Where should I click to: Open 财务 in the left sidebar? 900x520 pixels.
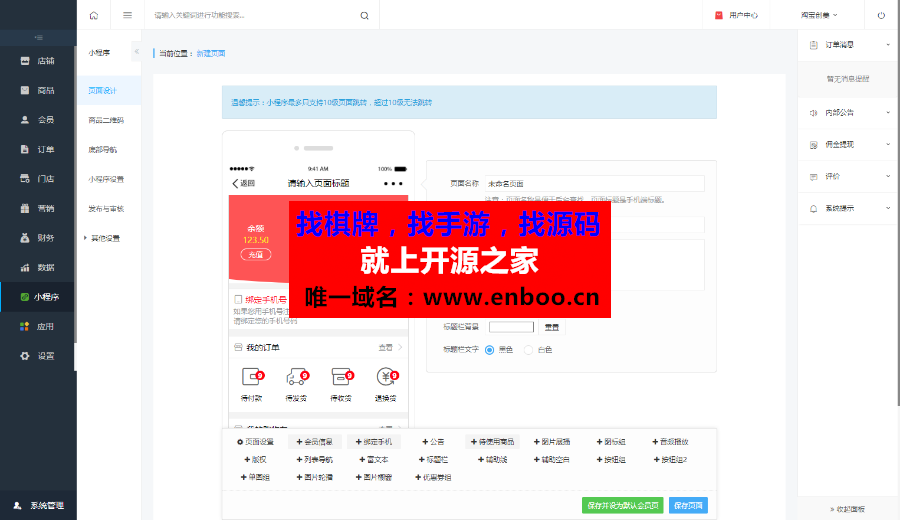coord(38,238)
